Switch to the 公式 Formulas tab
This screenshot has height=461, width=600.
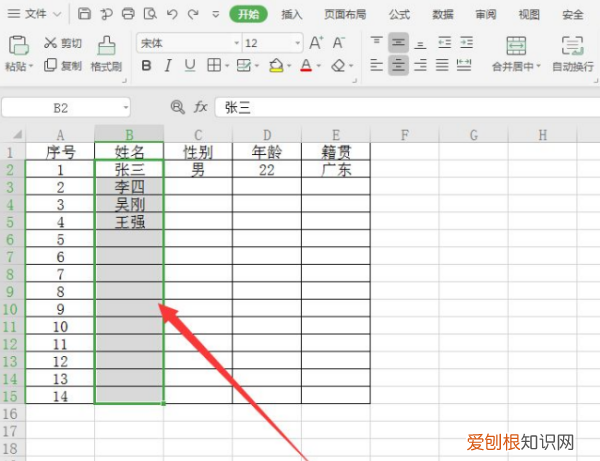click(399, 15)
